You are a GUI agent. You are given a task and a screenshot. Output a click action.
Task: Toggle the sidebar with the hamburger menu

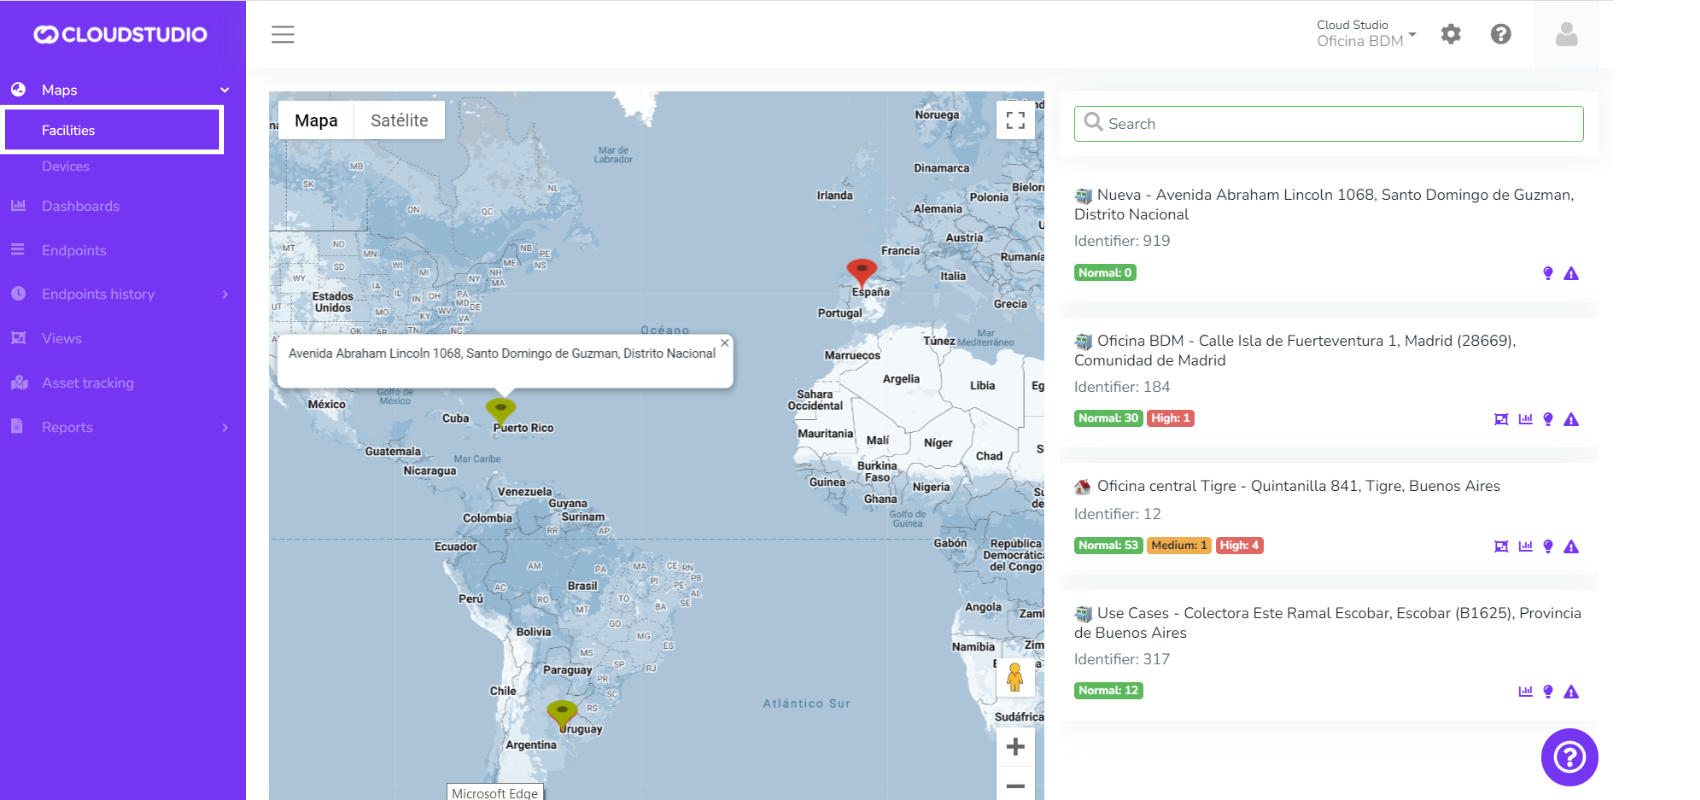tap(283, 34)
